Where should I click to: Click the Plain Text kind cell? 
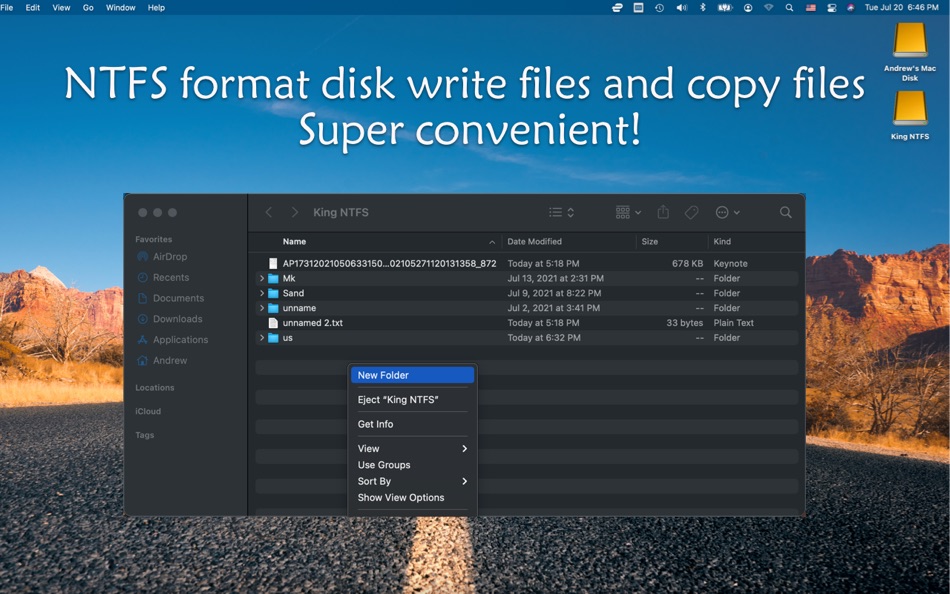coord(734,322)
